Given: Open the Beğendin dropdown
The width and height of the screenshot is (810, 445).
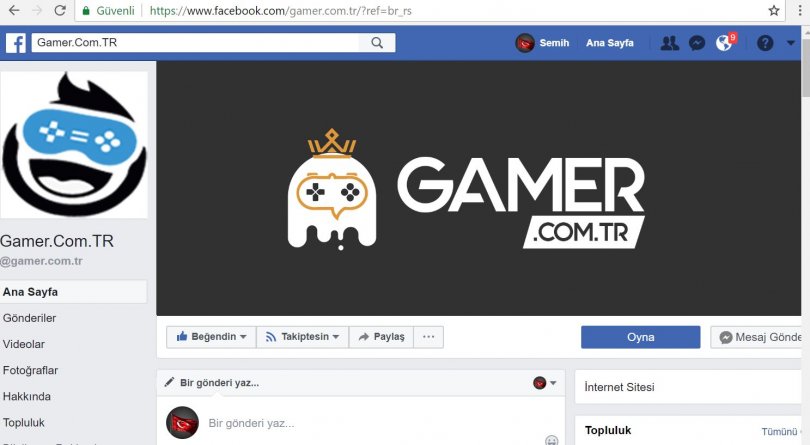Looking at the screenshot, I should [211, 337].
